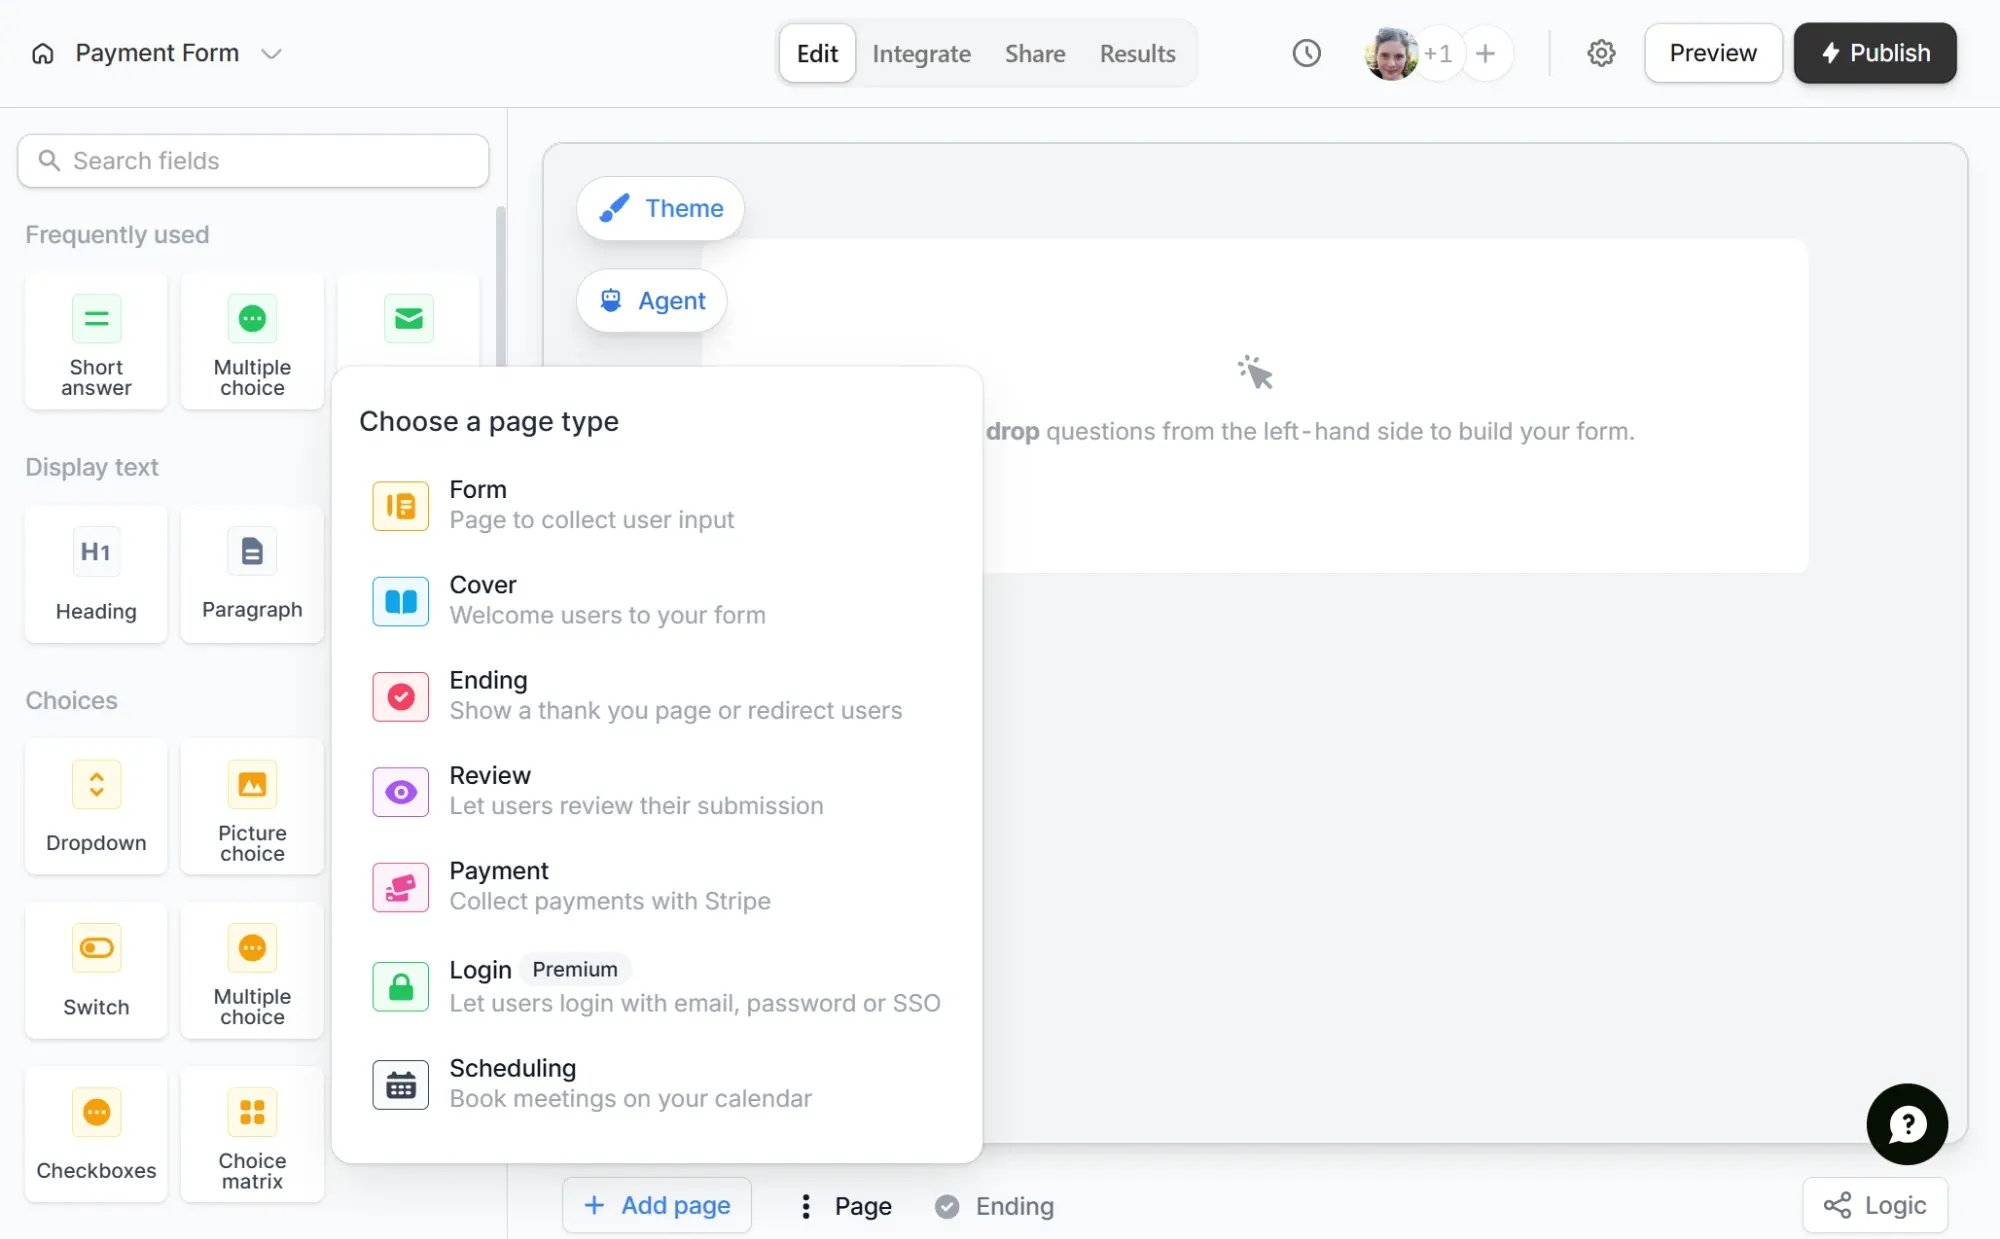Select the Edit tab
The height and width of the screenshot is (1239, 2000).
pyautogui.click(x=817, y=53)
